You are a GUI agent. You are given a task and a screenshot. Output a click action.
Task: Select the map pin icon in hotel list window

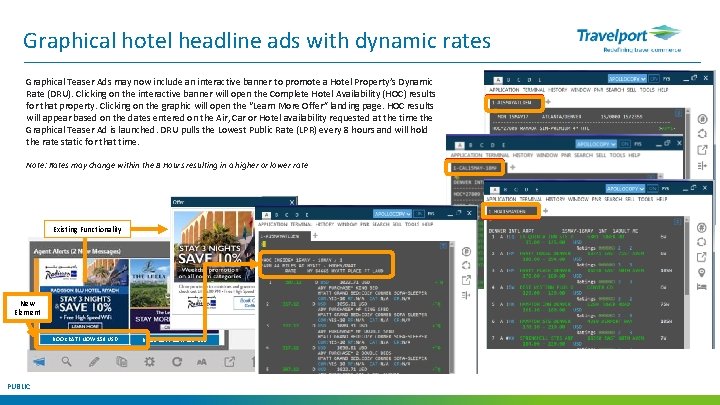coord(702,272)
